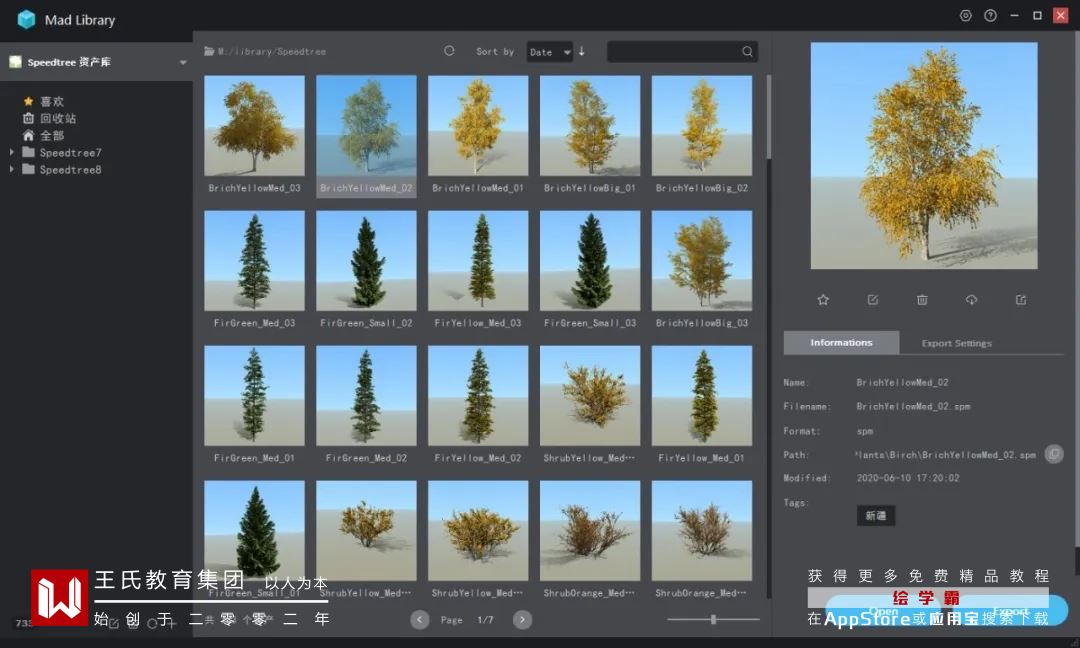This screenshot has width=1080, height=648.
Task: Maximize the Mad Library window
Action: coord(1037,15)
